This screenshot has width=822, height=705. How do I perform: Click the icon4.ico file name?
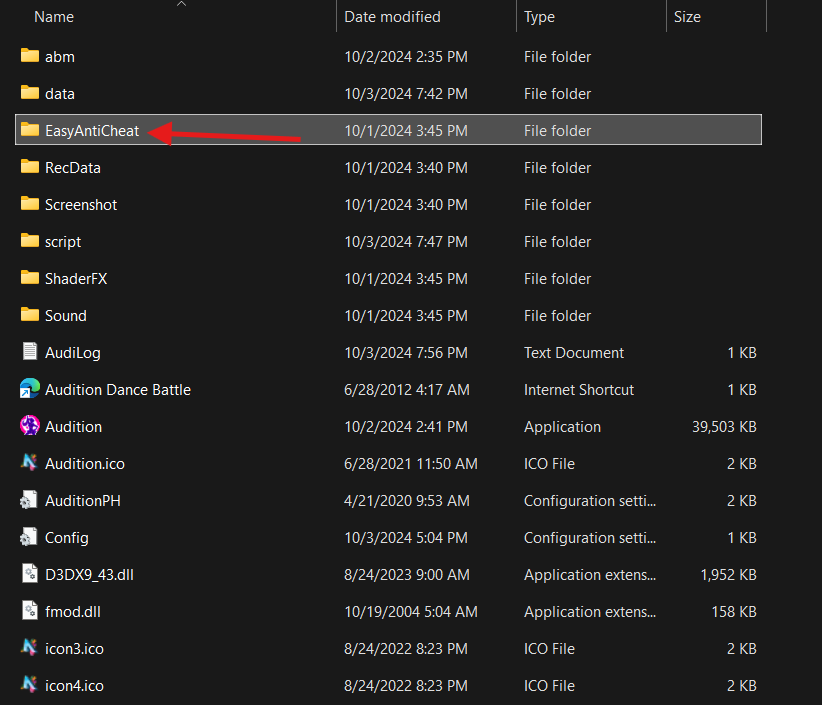[74, 685]
